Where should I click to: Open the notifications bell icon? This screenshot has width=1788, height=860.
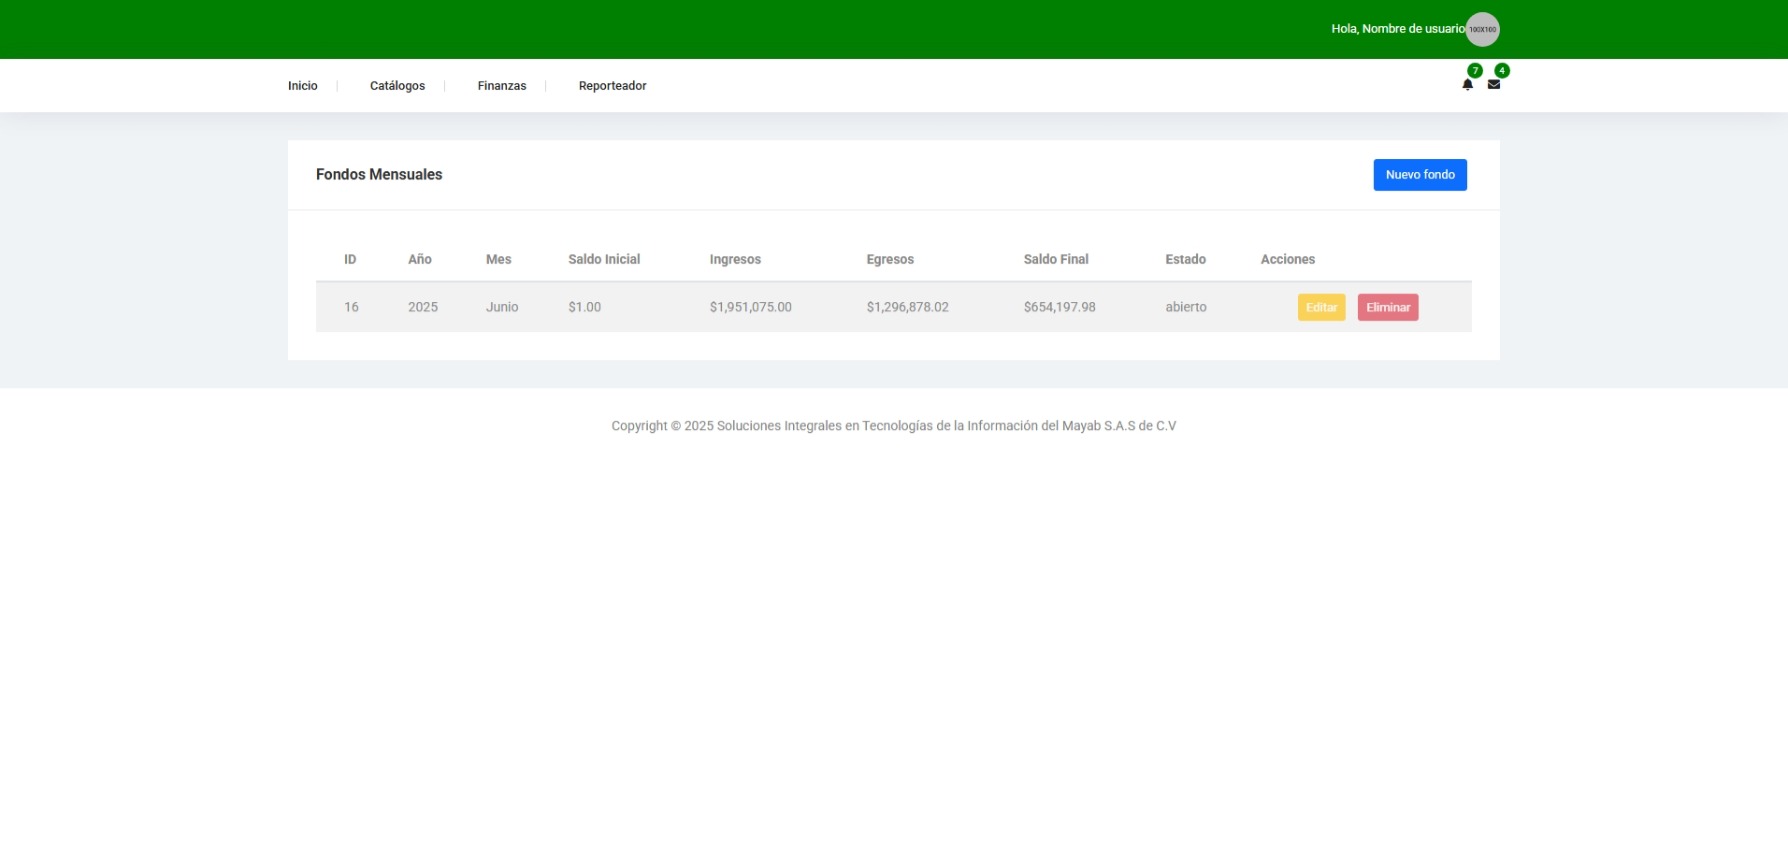(1467, 85)
